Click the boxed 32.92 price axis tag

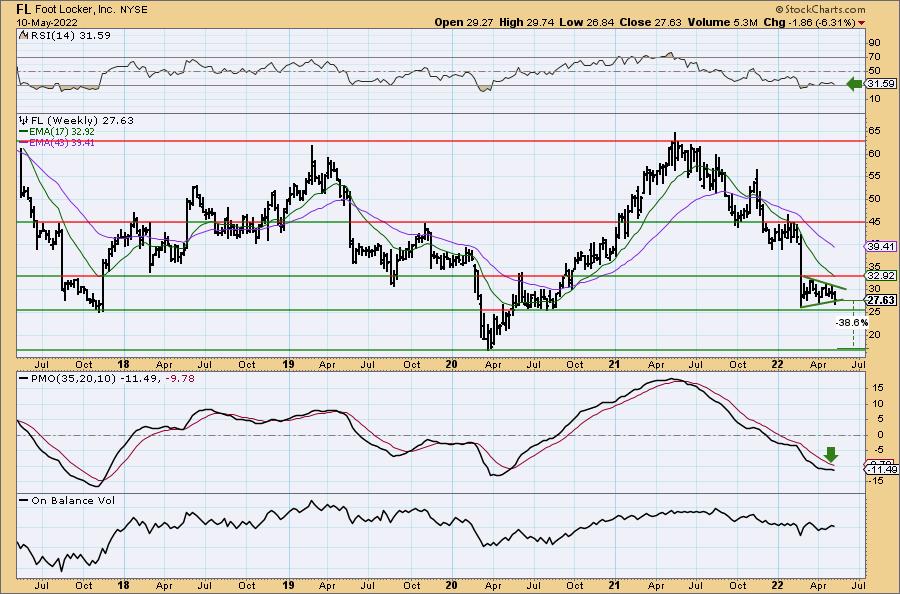880,275
